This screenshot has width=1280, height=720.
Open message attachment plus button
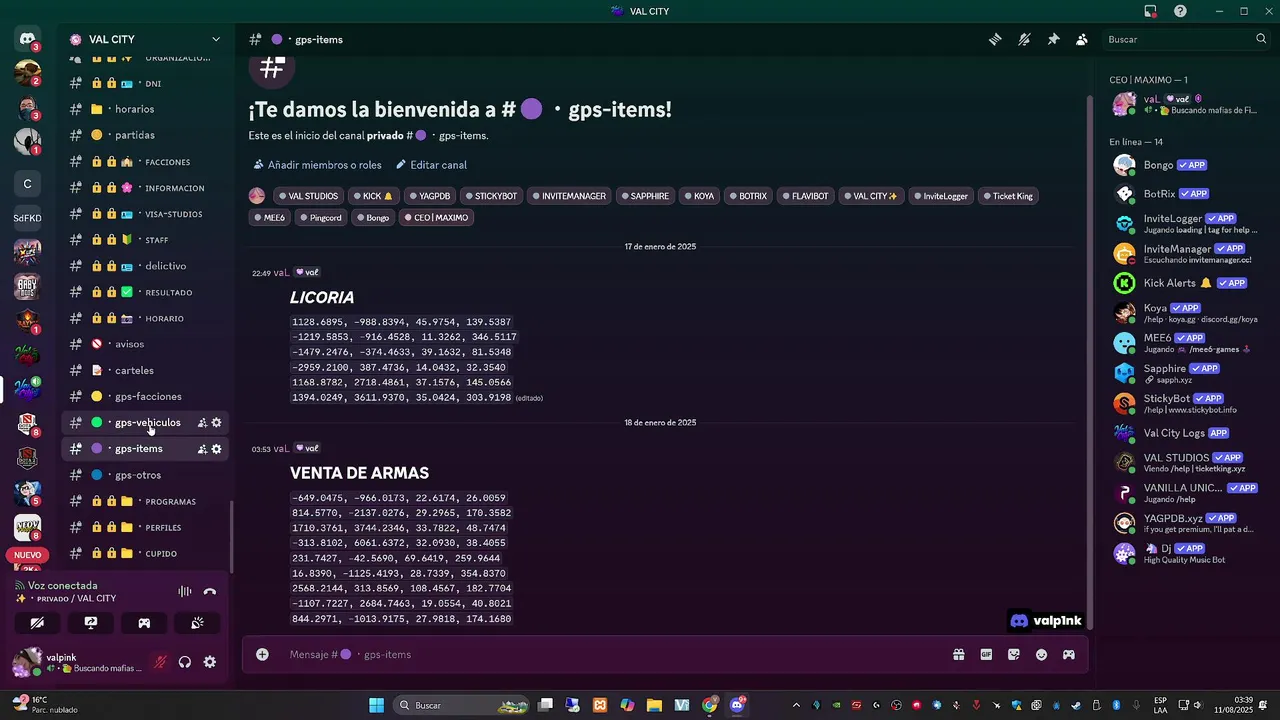[262, 654]
